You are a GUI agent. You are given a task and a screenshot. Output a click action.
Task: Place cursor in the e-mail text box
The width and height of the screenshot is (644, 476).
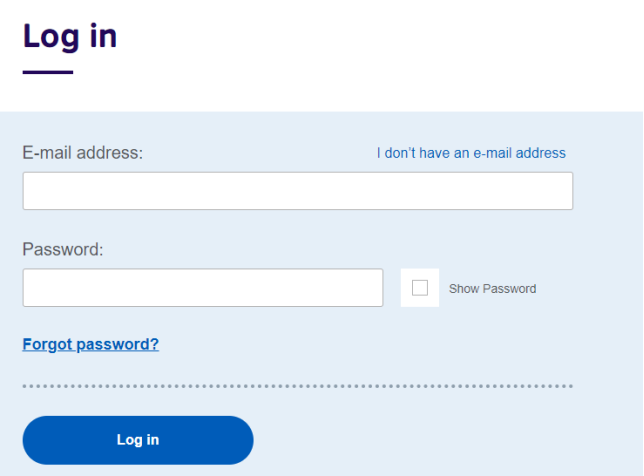297,191
